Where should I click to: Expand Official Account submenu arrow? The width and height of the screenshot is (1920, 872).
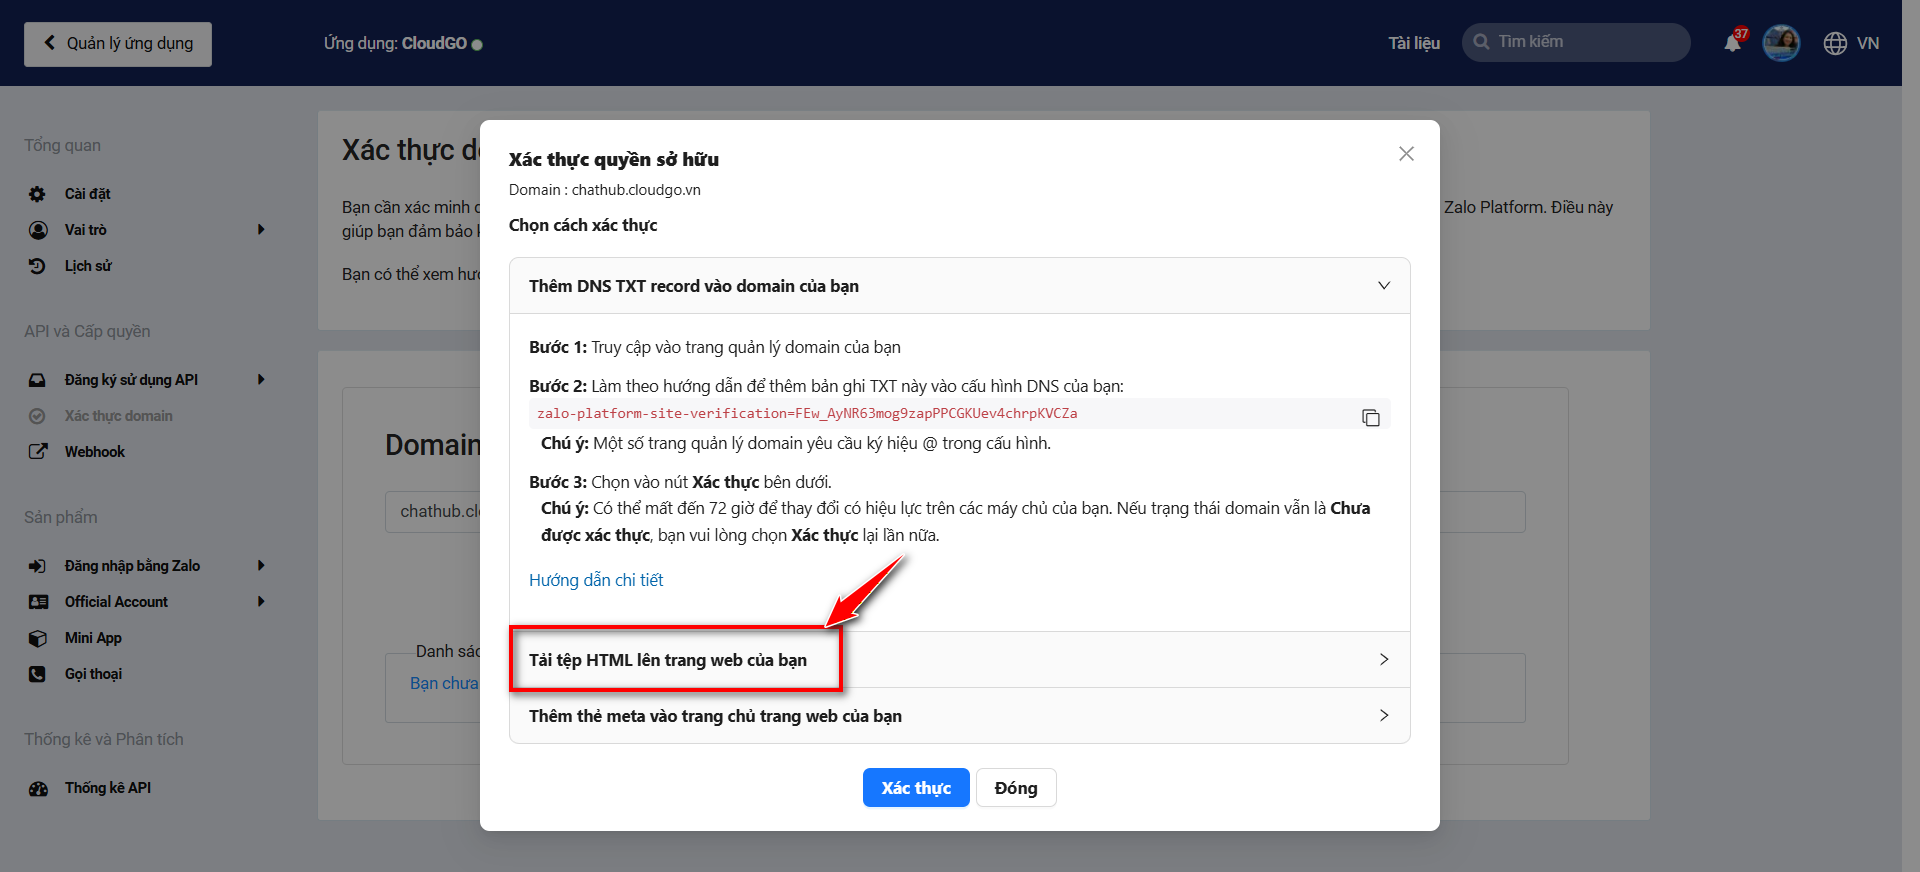click(x=261, y=602)
